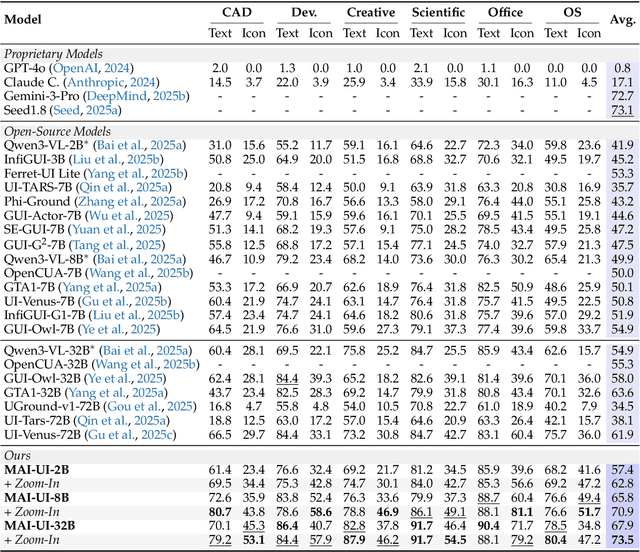The image size is (640, 552).
Task: Open the Anthropic, 2024 citation link
Action: (x=111, y=82)
